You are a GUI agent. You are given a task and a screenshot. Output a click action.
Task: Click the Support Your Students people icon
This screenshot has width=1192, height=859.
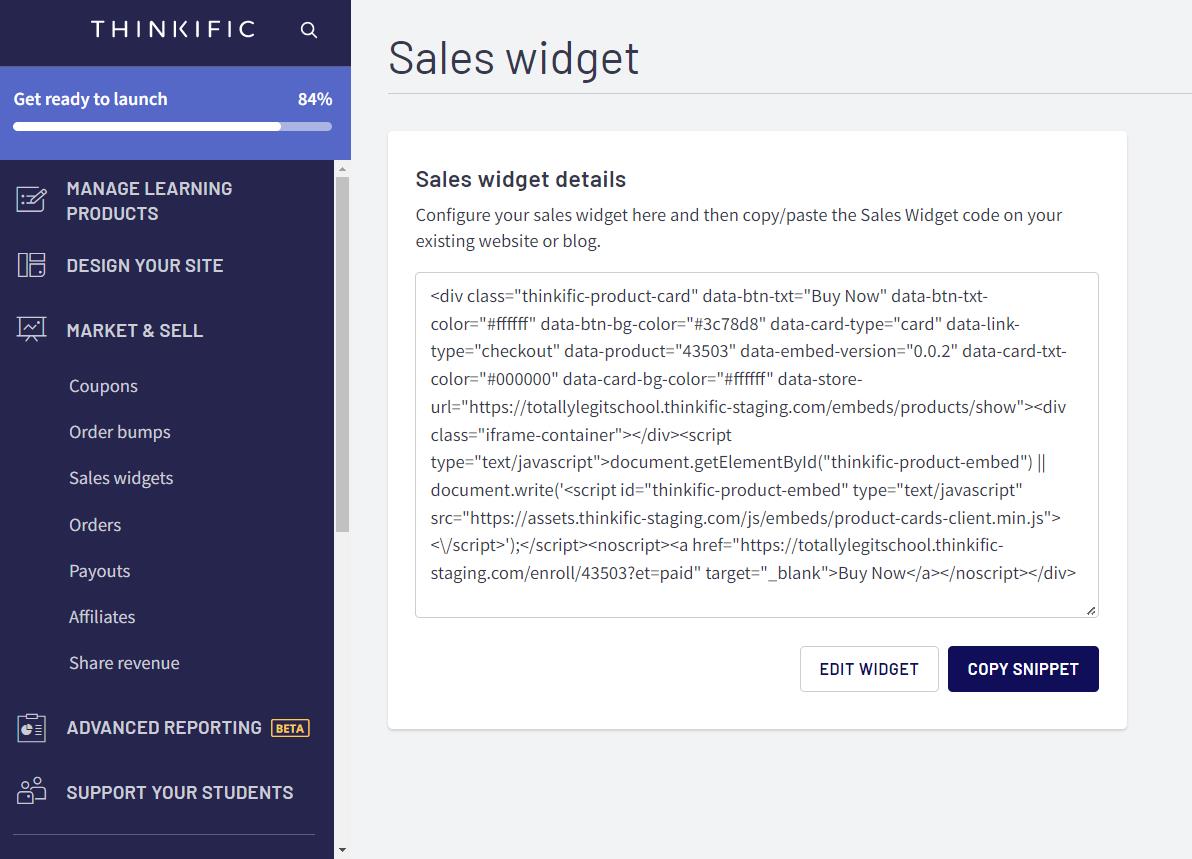coord(31,791)
